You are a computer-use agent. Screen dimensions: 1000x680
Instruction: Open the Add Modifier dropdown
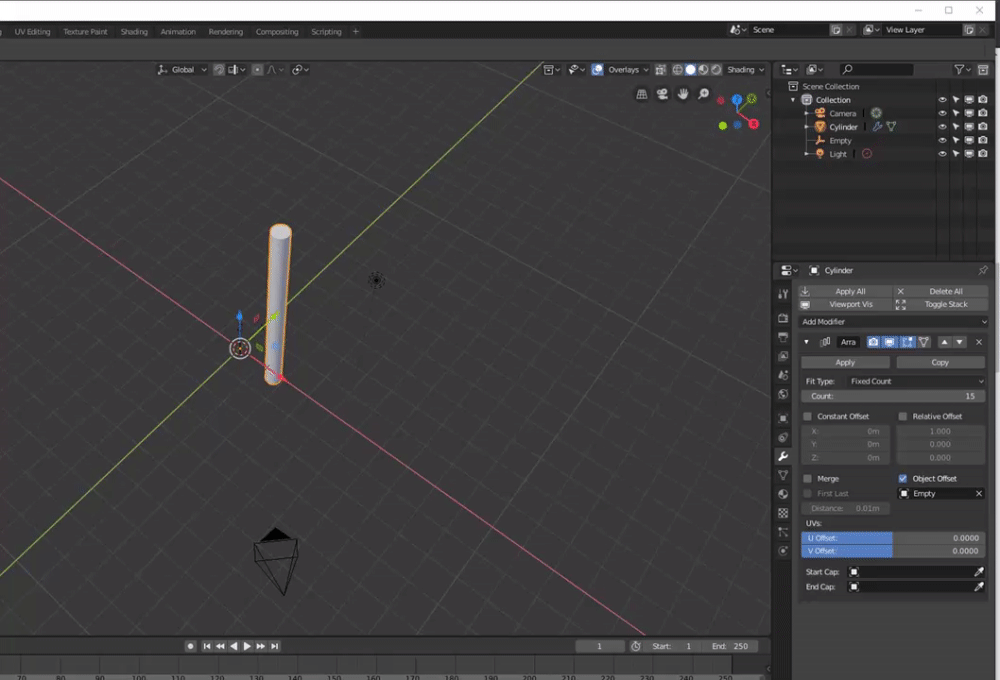893,322
